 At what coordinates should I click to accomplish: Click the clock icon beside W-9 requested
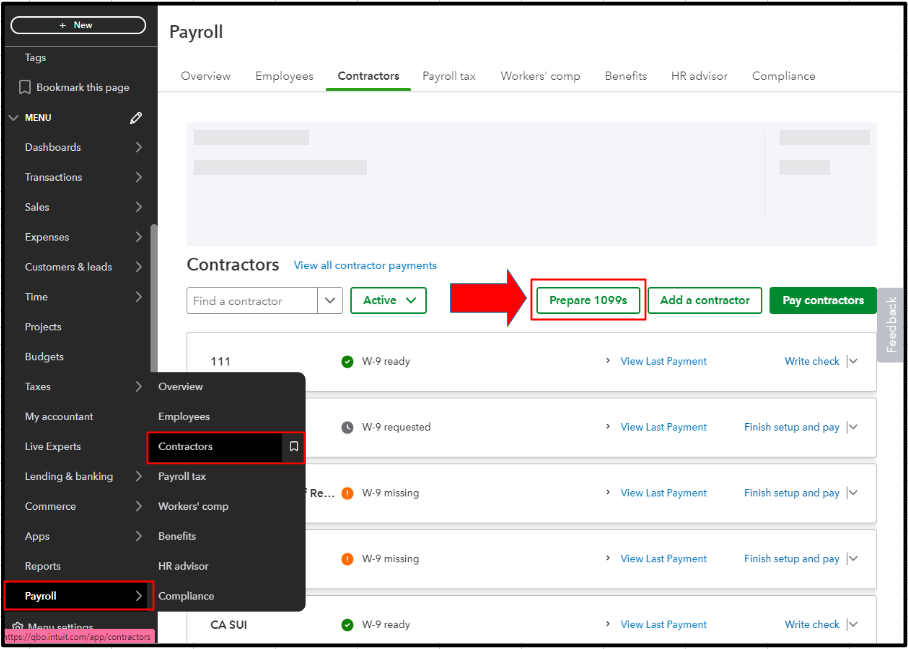coord(347,428)
